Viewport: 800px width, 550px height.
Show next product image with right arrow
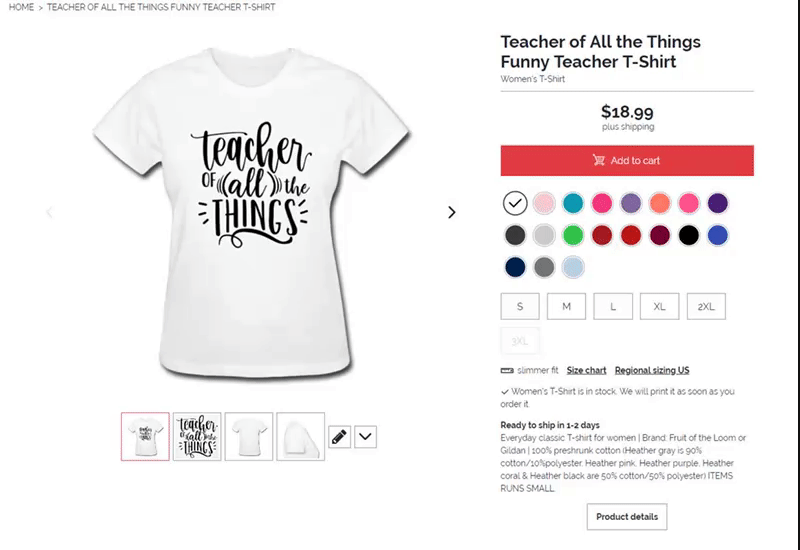[452, 212]
